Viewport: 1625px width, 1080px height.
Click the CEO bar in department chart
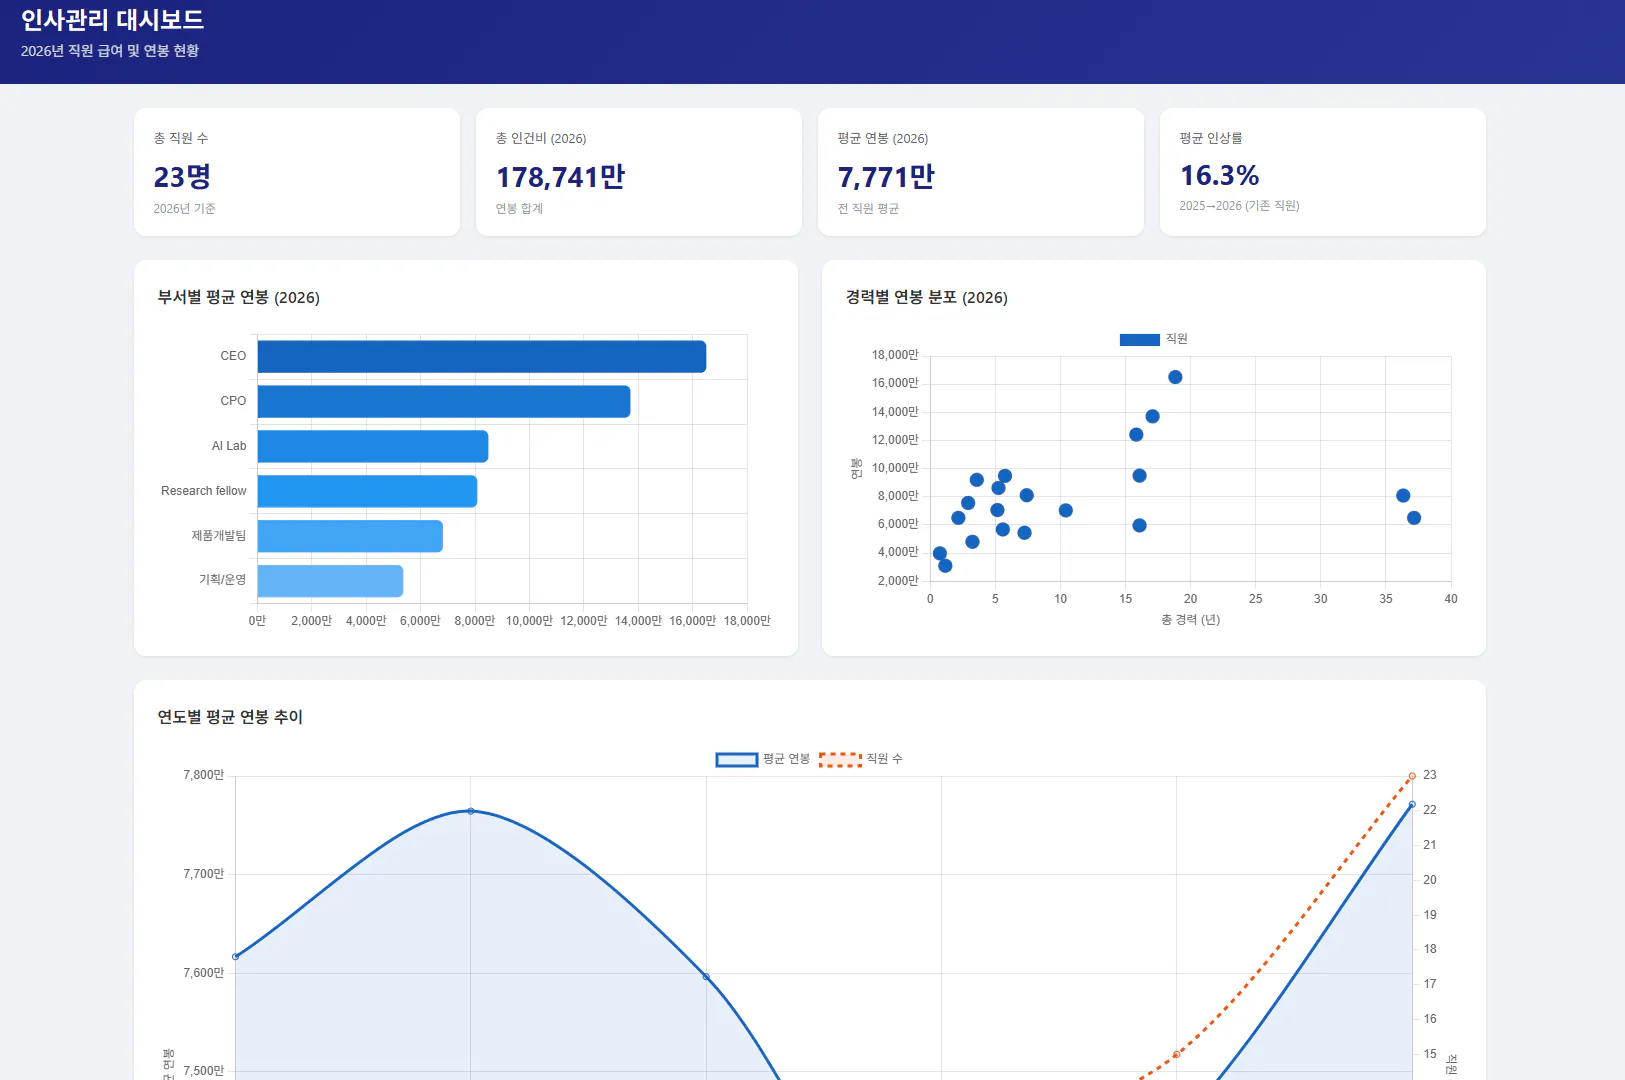tap(482, 356)
